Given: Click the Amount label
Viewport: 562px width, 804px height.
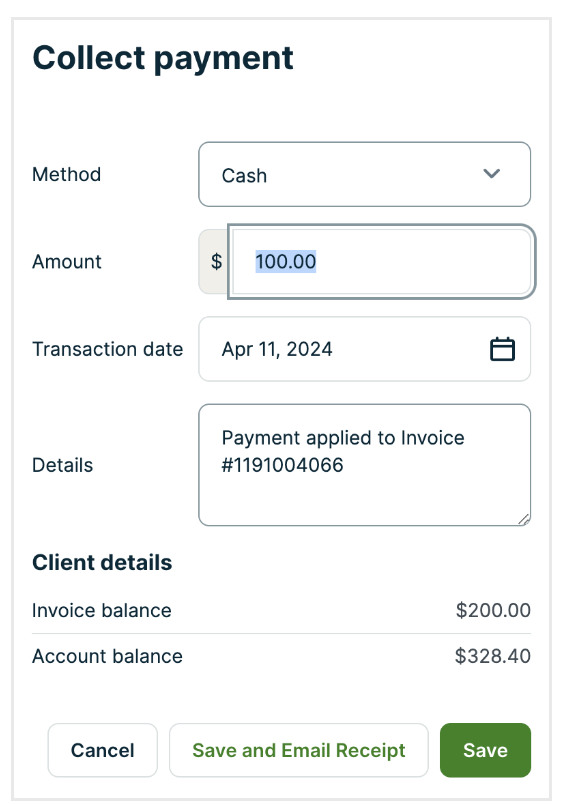Looking at the screenshot, I should pos(67,262).
